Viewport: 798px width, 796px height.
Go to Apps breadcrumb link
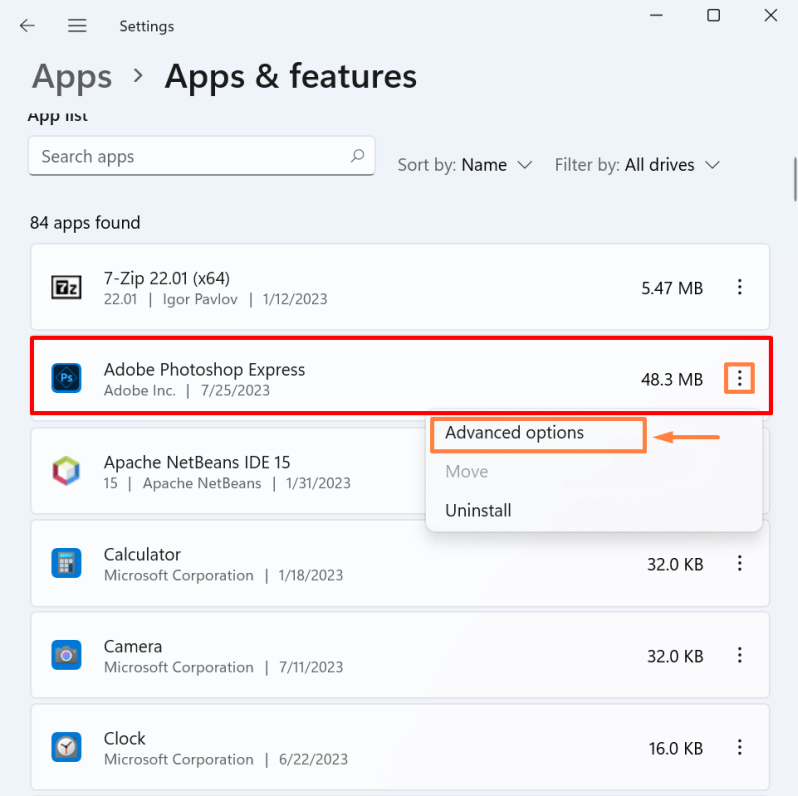click(72, 77)
